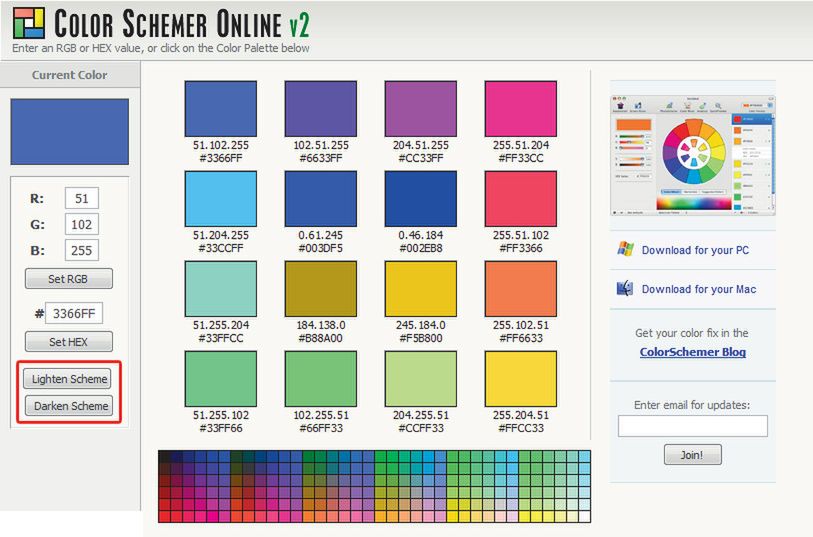Click the 184.138.0 RGB label
The image size is (813, 537).
tap(320, 326)
